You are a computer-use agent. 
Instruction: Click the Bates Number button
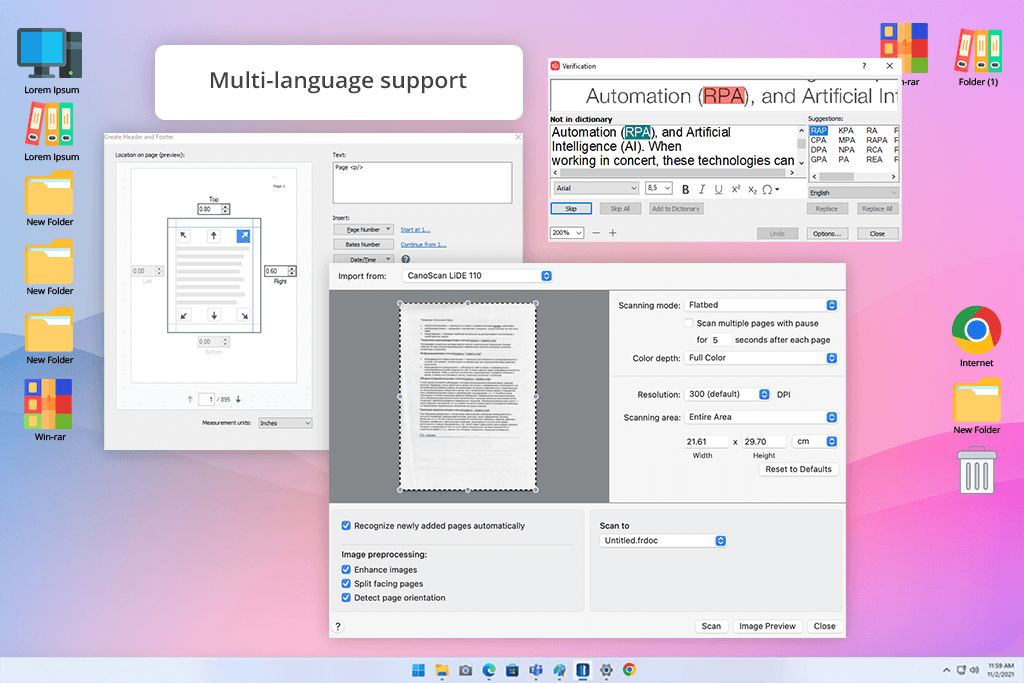(x=363, y=244)
